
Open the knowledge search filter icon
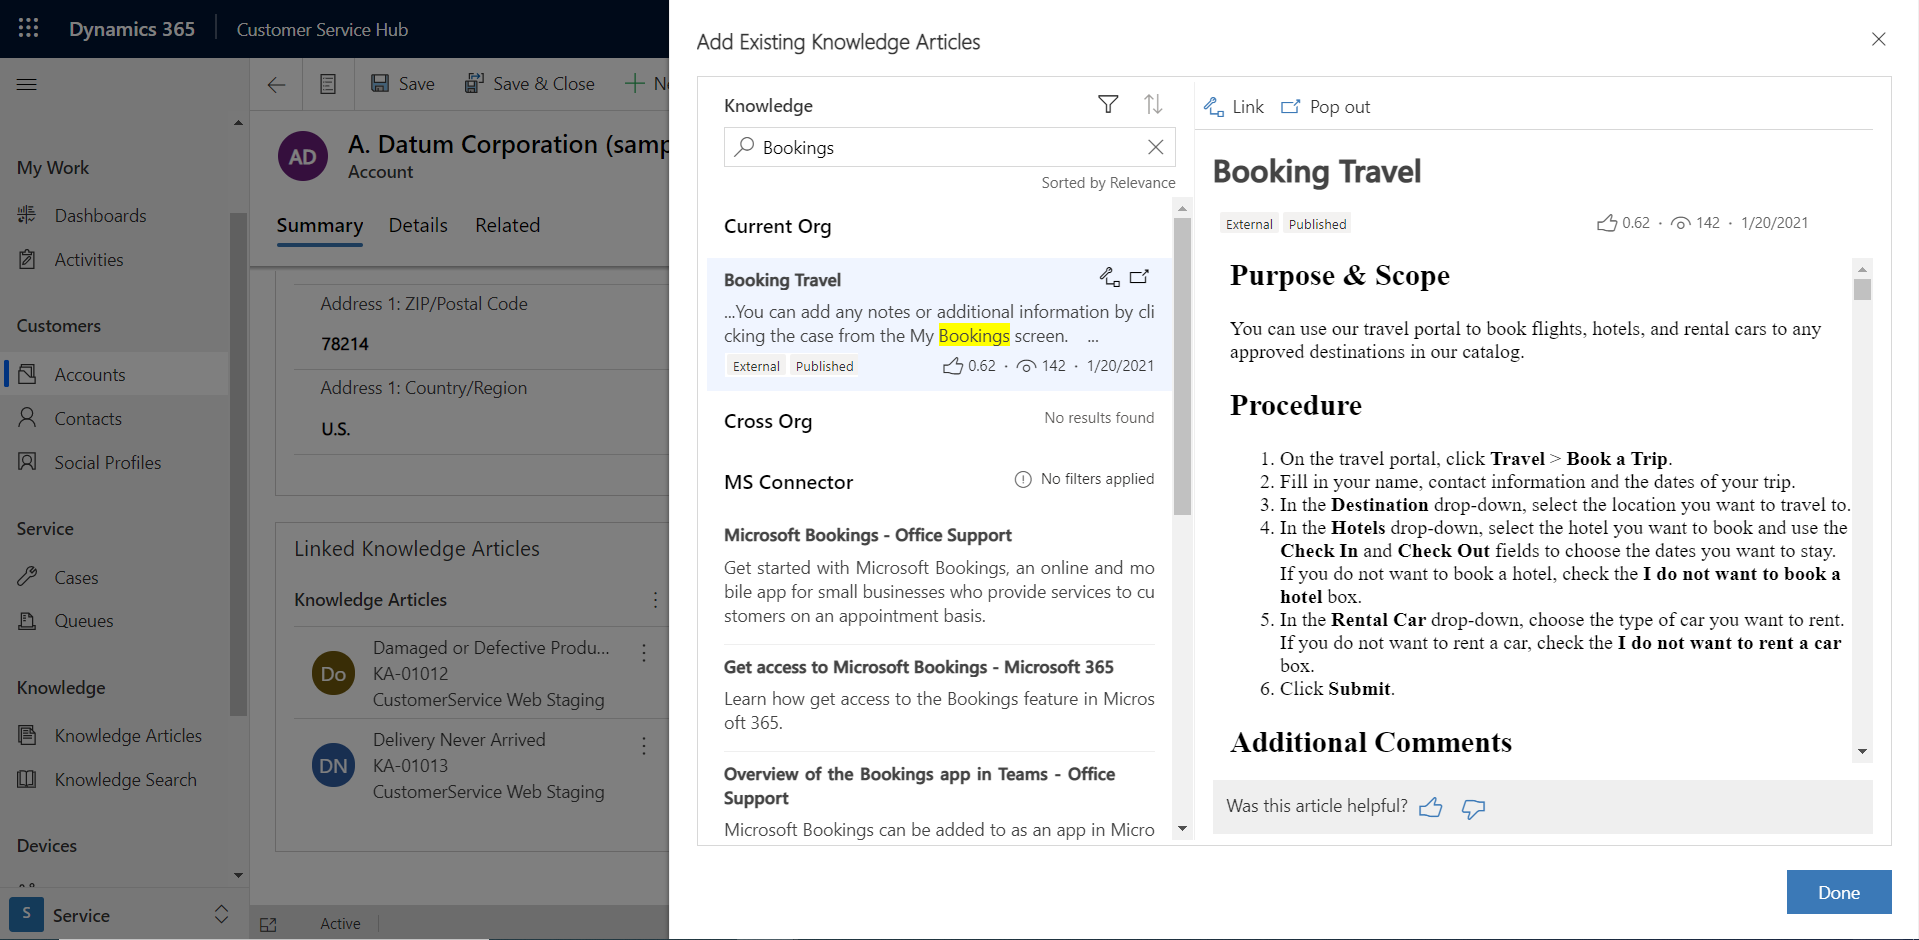tap(1108, 104)
